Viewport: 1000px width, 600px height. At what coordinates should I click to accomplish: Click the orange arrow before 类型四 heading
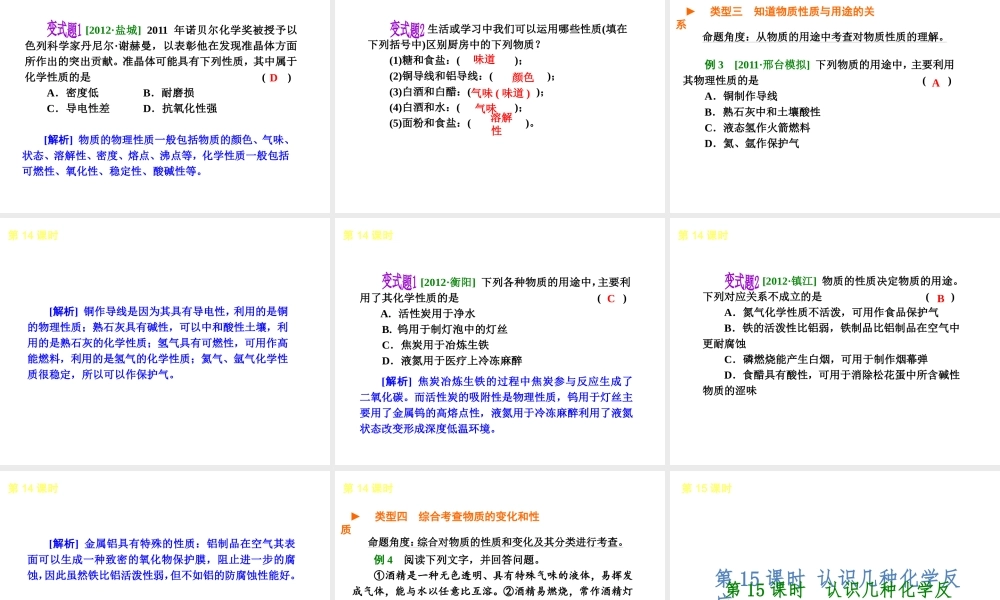pyautogui.click(x=355, y=516)
